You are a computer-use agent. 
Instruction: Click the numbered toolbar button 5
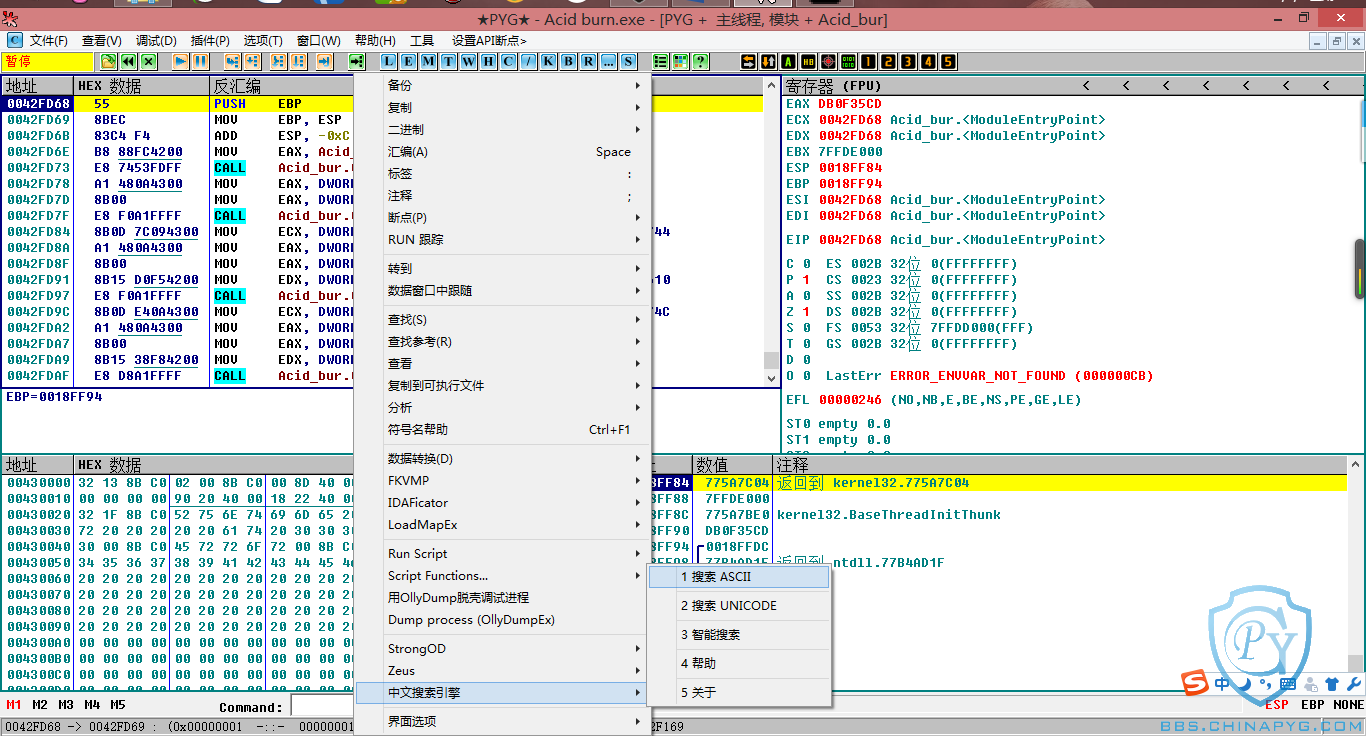948,61
